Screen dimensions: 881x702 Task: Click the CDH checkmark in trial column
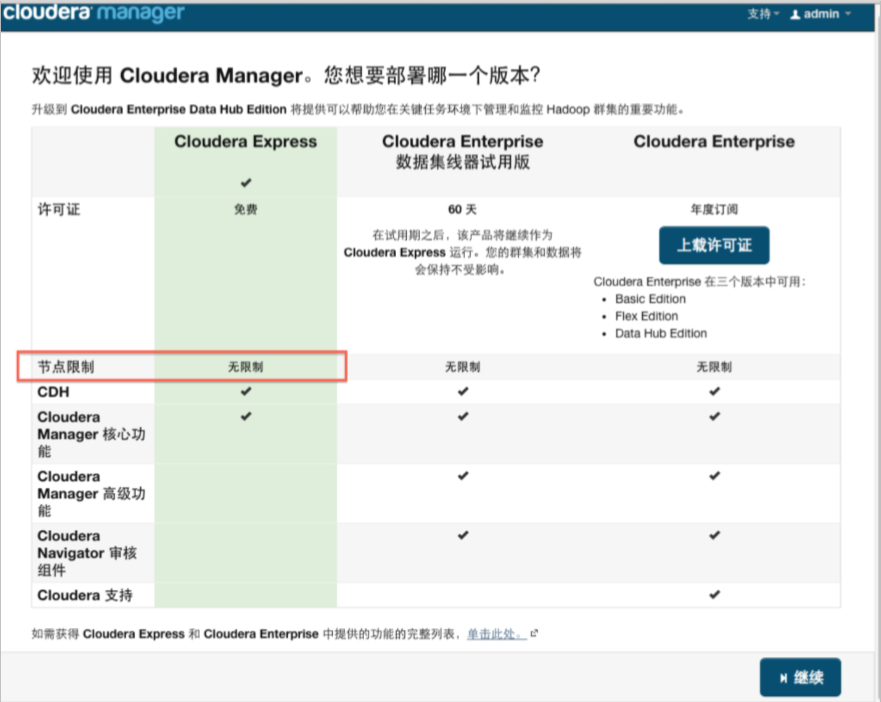(462, 391)
